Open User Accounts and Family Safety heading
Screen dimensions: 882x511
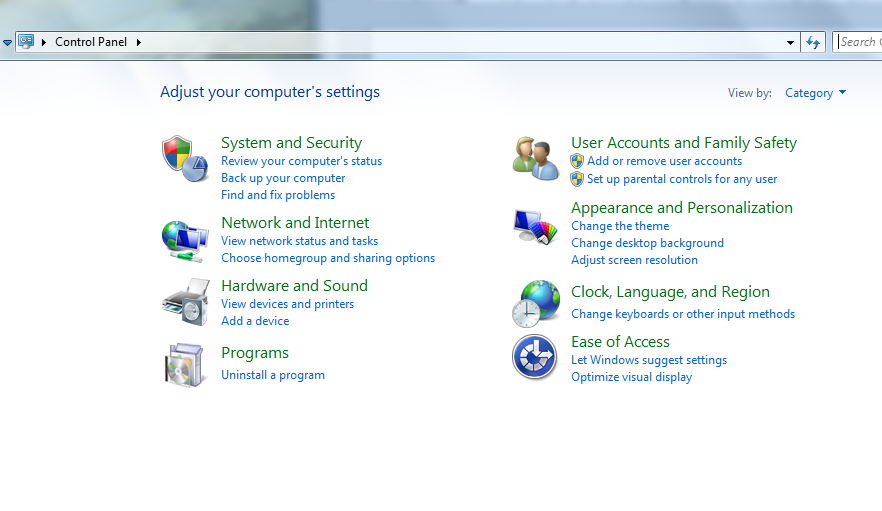[x=684, y=143]
